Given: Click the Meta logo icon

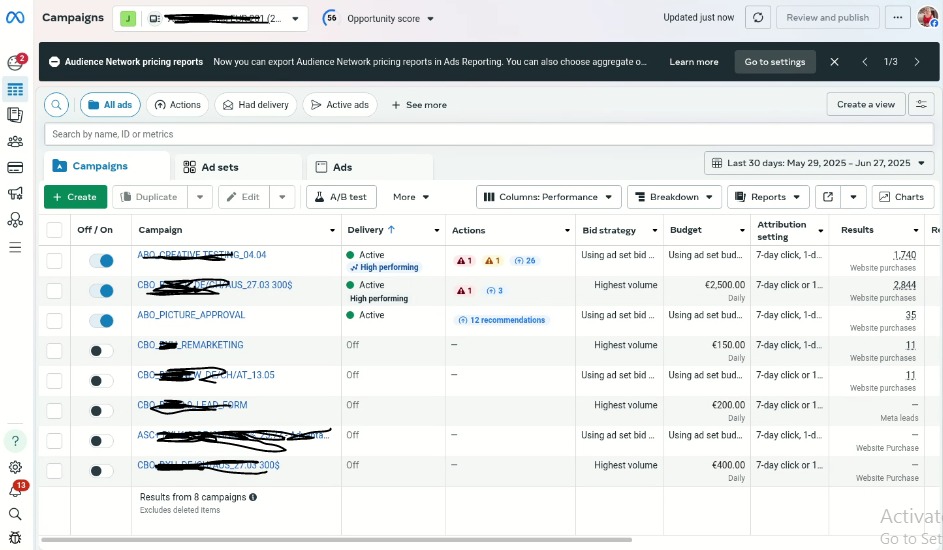Looking at the screenshot, I should click(15, 17).
